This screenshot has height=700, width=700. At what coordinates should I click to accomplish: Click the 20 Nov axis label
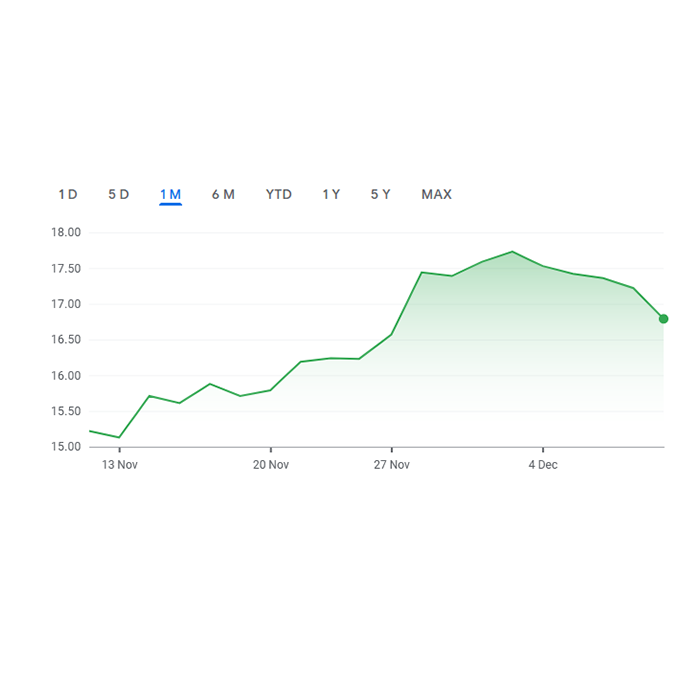click(271, 465)
